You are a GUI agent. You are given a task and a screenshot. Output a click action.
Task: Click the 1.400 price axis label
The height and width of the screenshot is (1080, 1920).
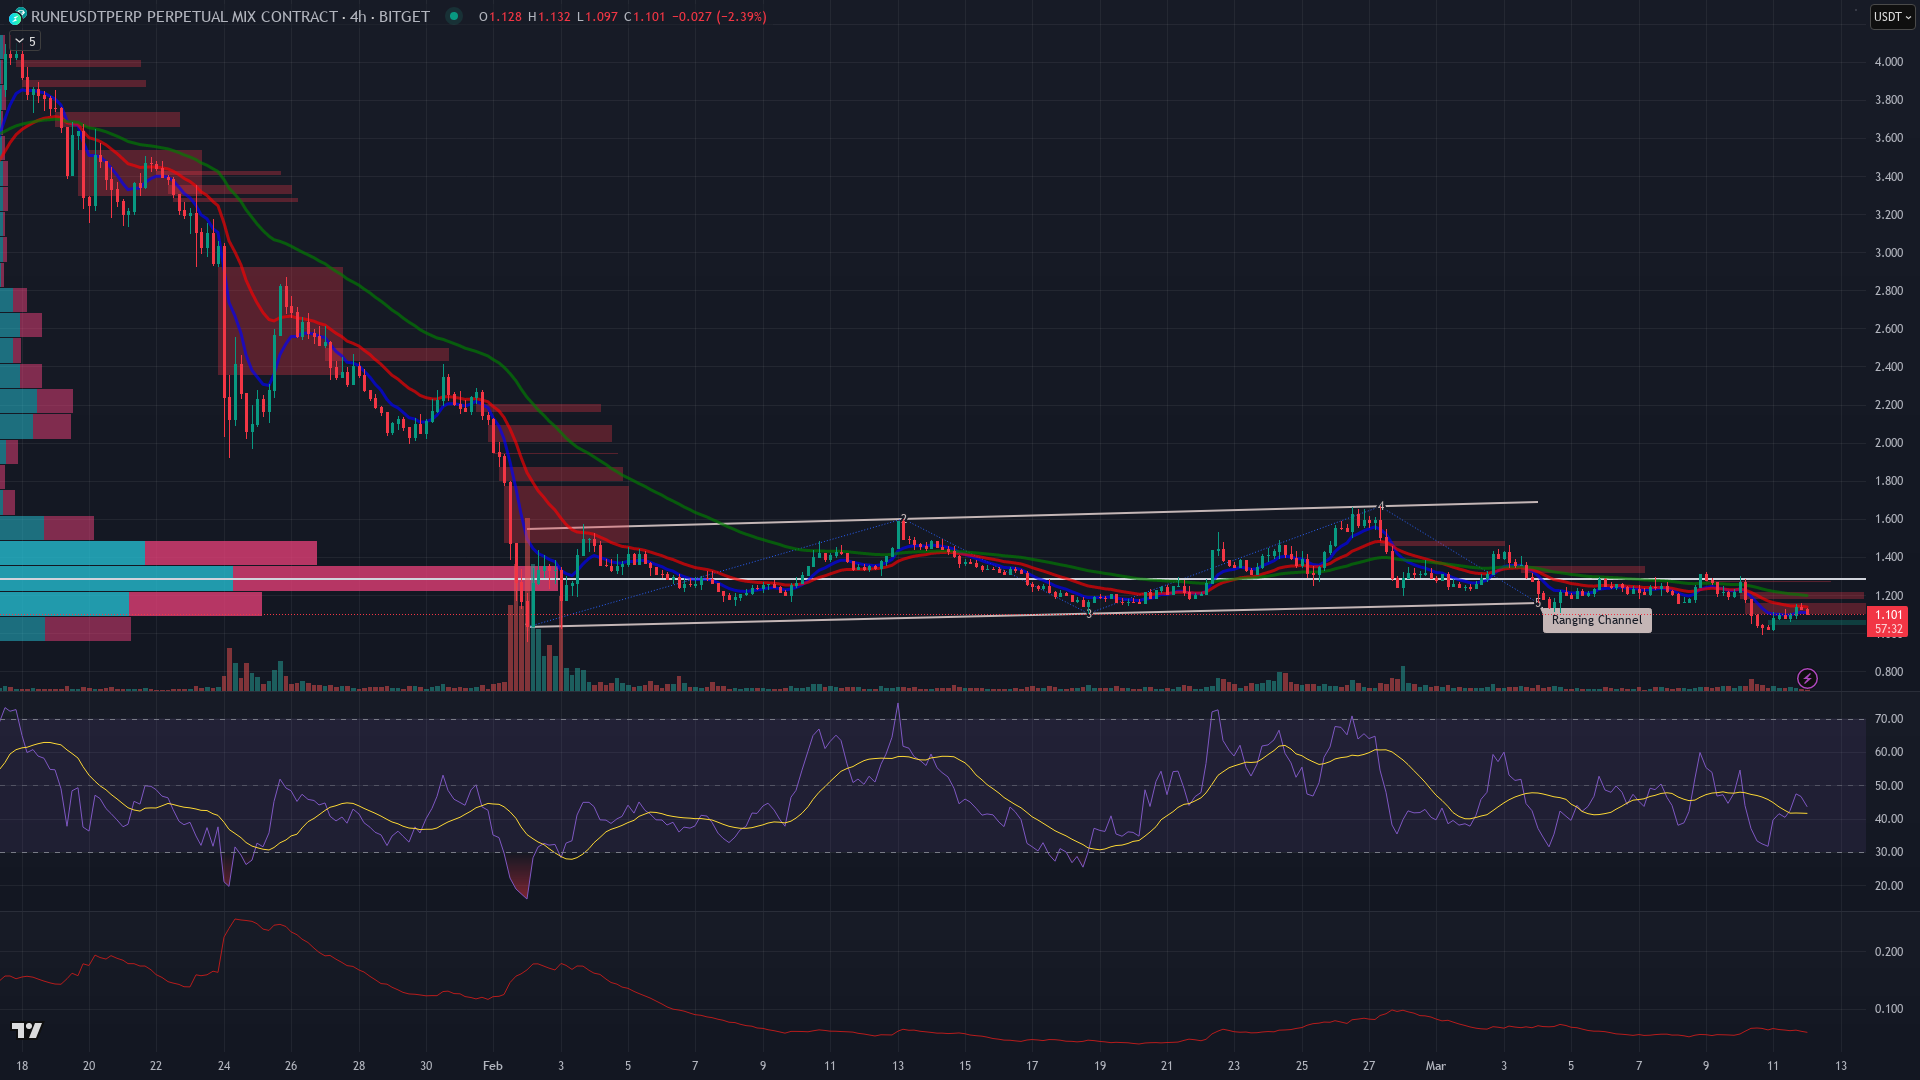pos(1889,557)
